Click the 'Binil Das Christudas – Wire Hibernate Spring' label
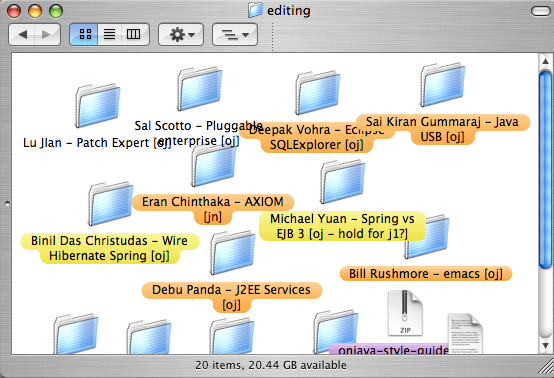Image resolution: width=554 pixels, height=378 pixels. 110,248
